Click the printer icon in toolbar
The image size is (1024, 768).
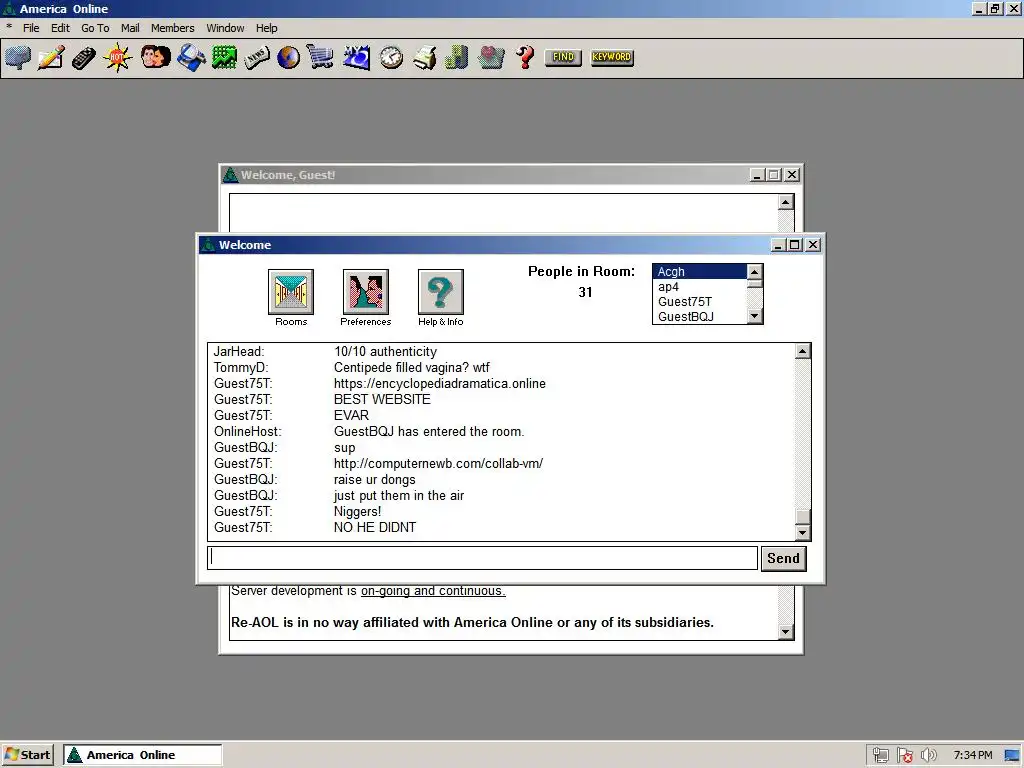(x=424, y=57)
